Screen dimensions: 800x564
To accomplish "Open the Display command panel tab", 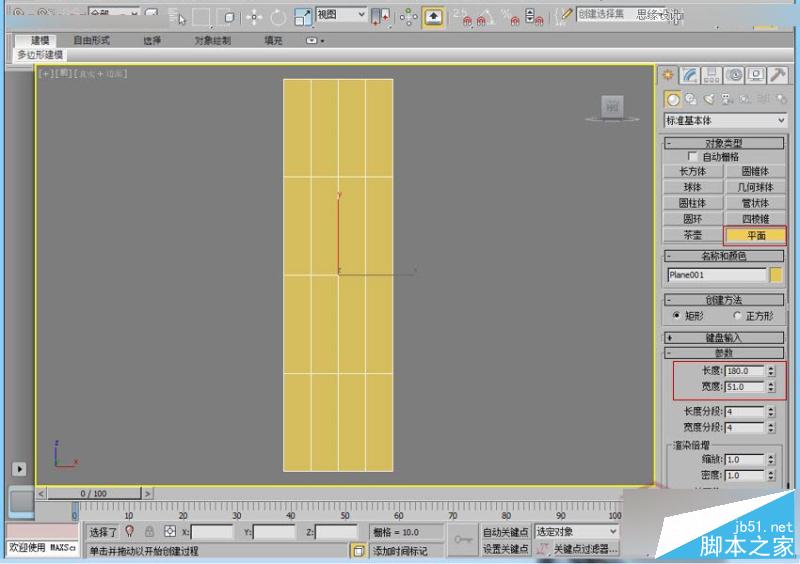I will pyautogui.click(x=756, y=76).
